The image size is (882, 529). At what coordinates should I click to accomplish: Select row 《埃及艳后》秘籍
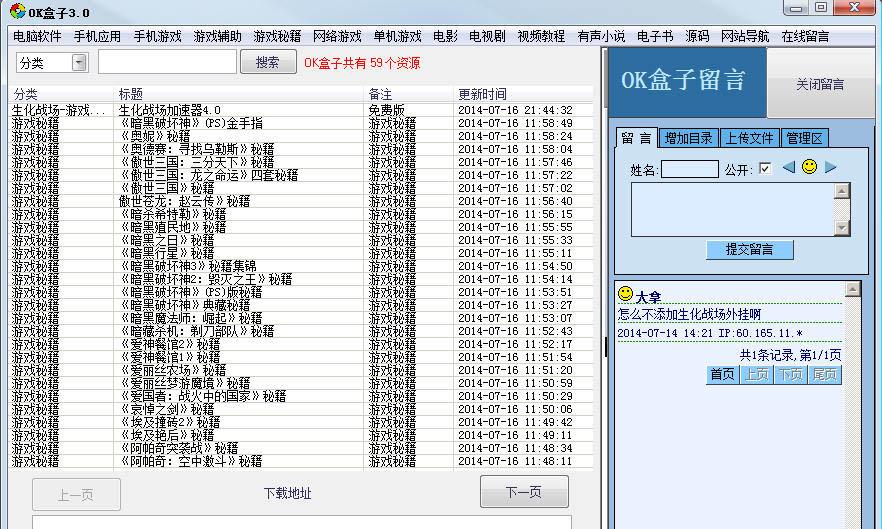coord(301,435)
